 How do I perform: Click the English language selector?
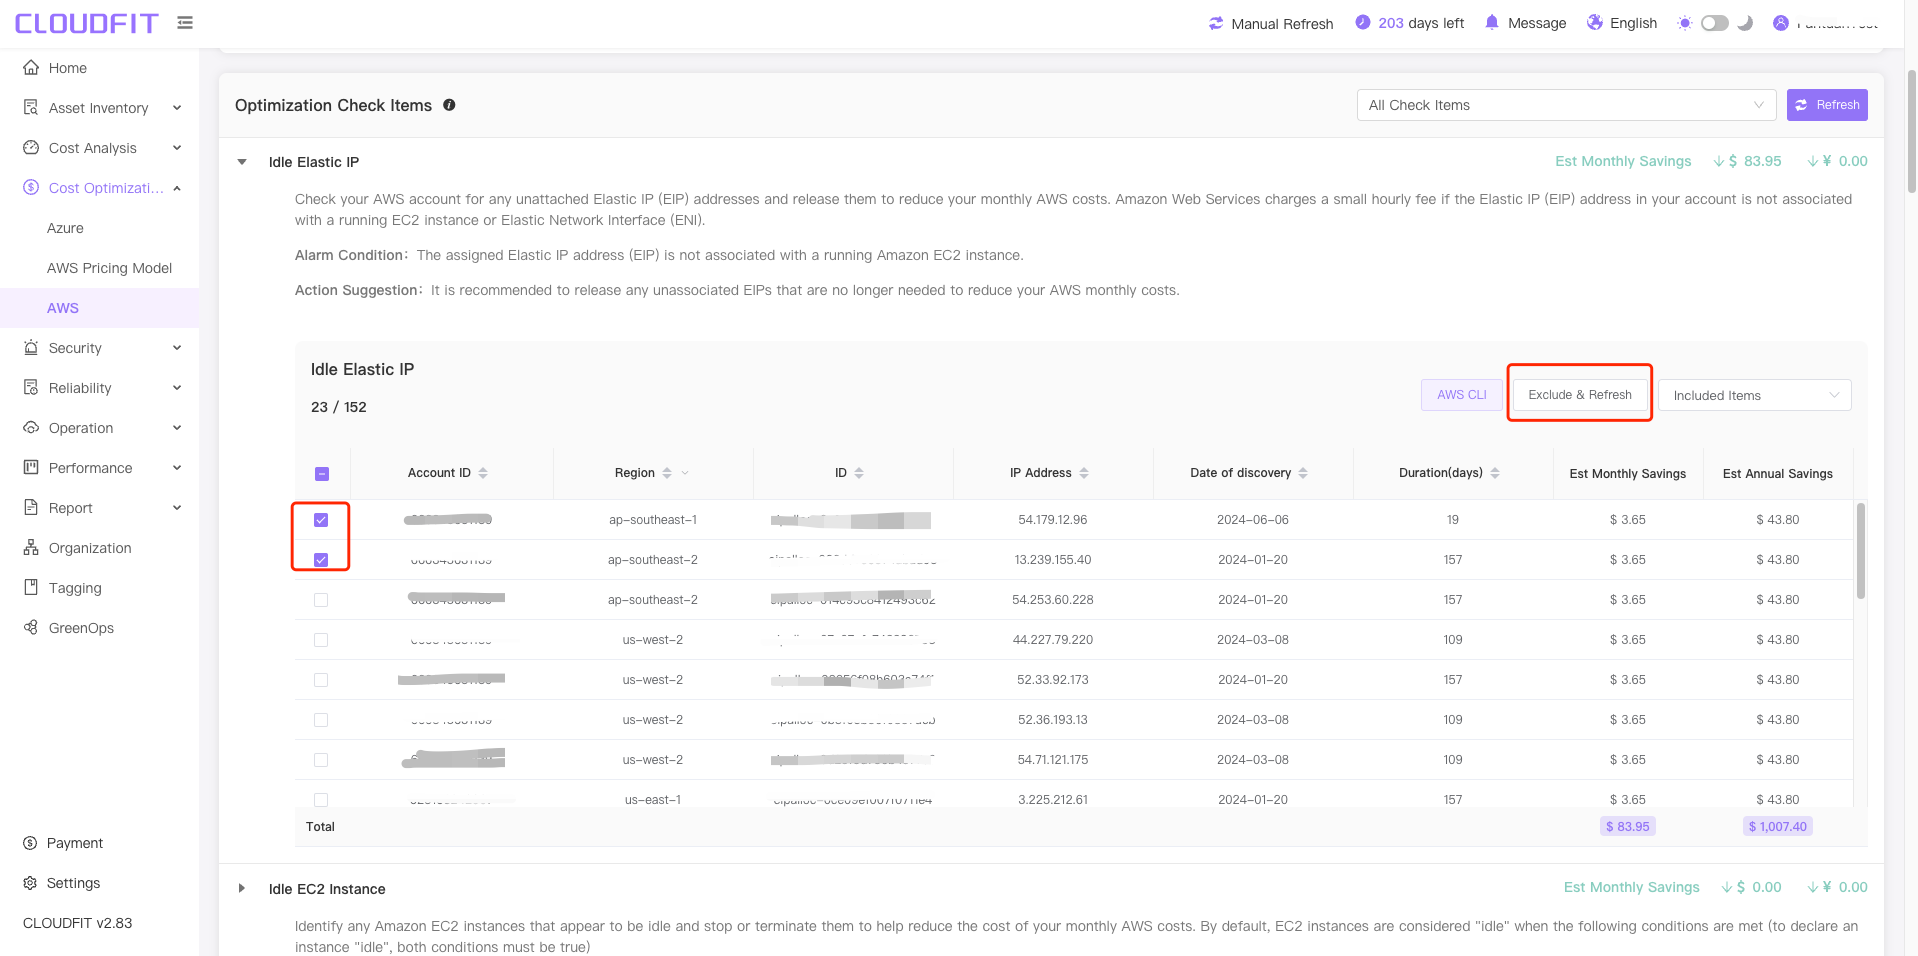pos(1633,23)
